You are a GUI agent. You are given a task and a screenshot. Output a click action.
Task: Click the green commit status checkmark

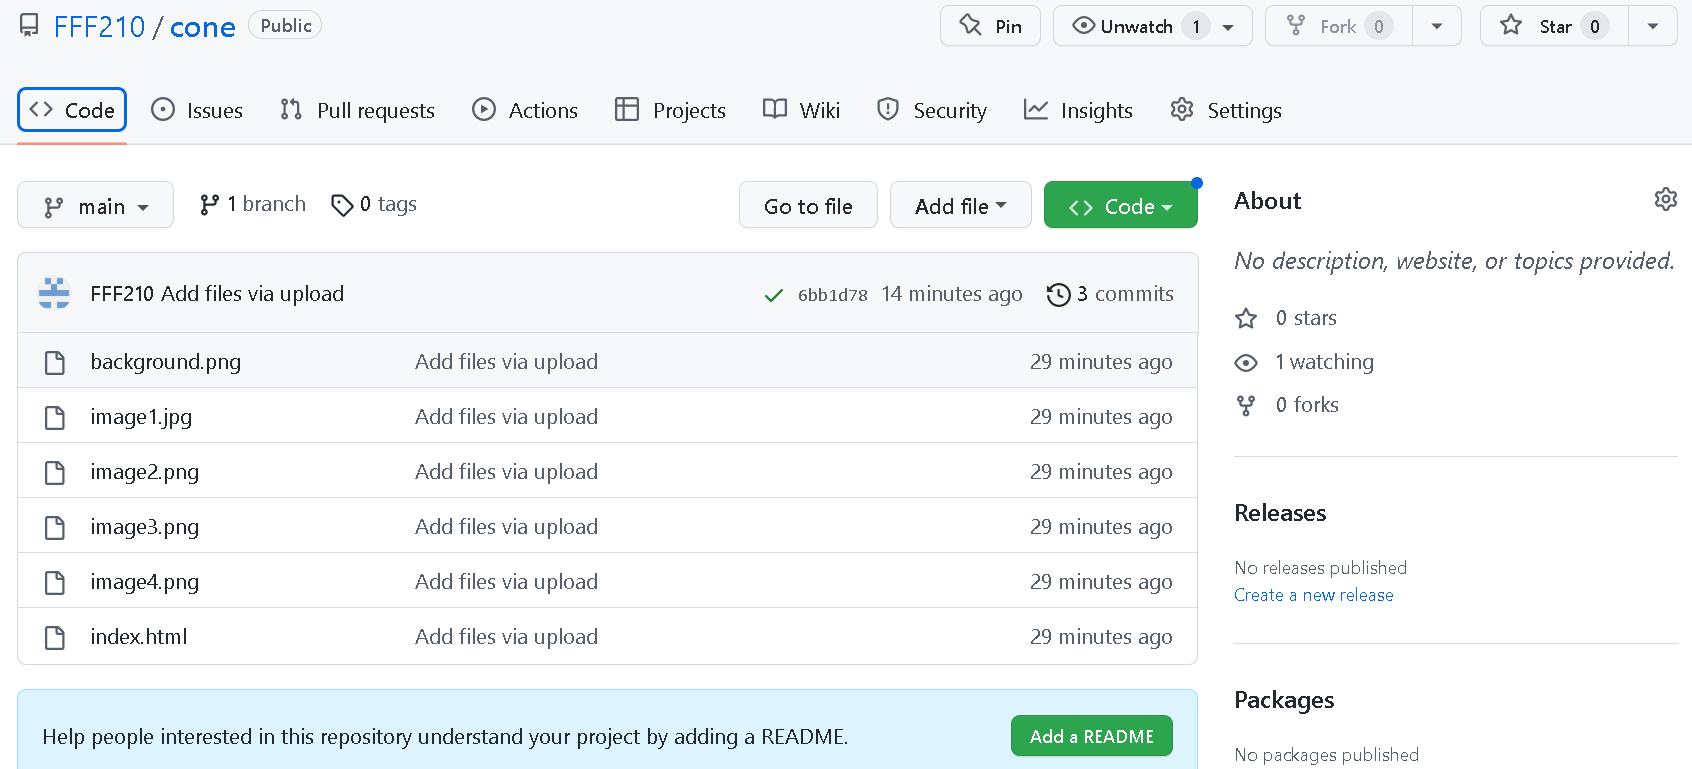773,295
